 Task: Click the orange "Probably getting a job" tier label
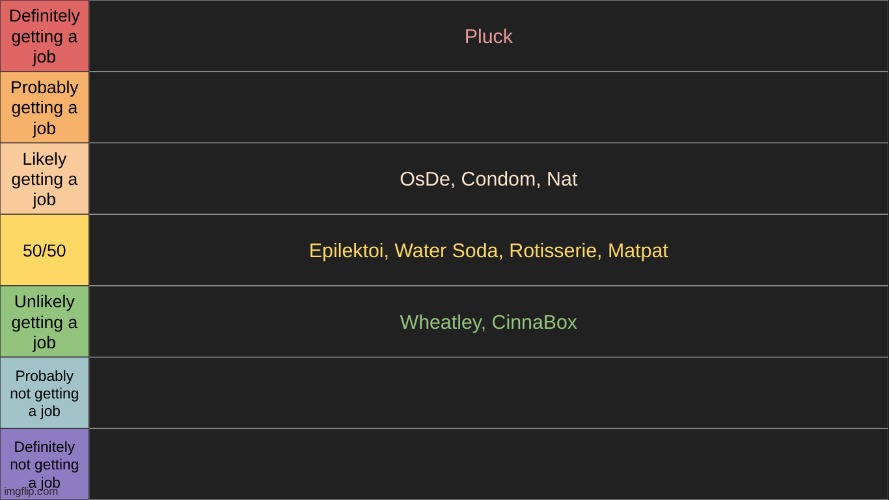(x=44, y=107)
